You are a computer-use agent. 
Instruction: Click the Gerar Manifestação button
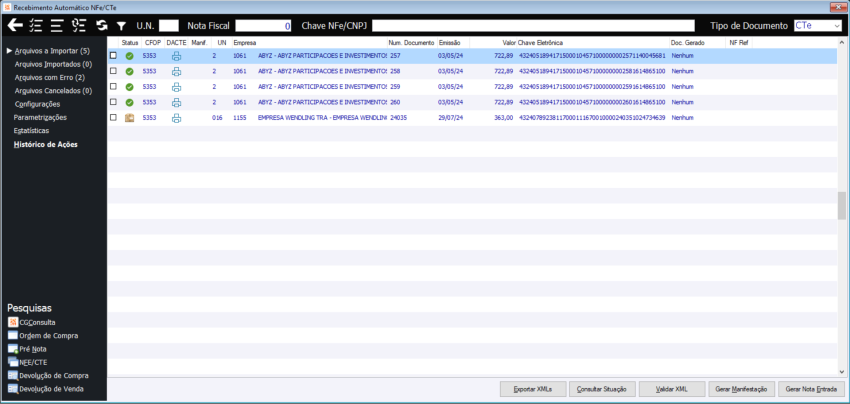point(742,389)
